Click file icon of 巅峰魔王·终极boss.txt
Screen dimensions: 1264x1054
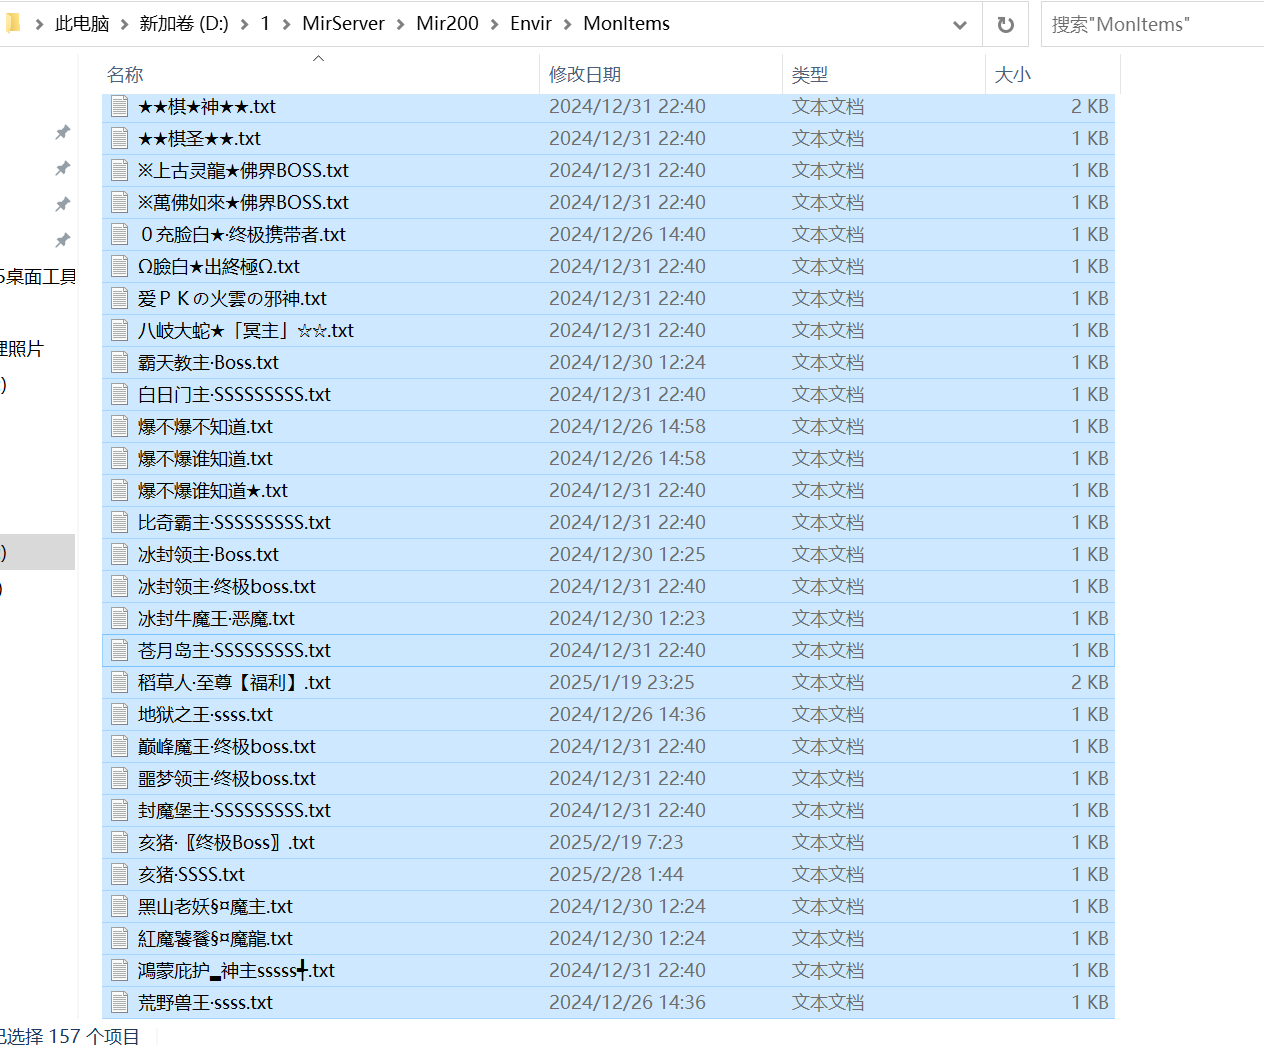120,746
